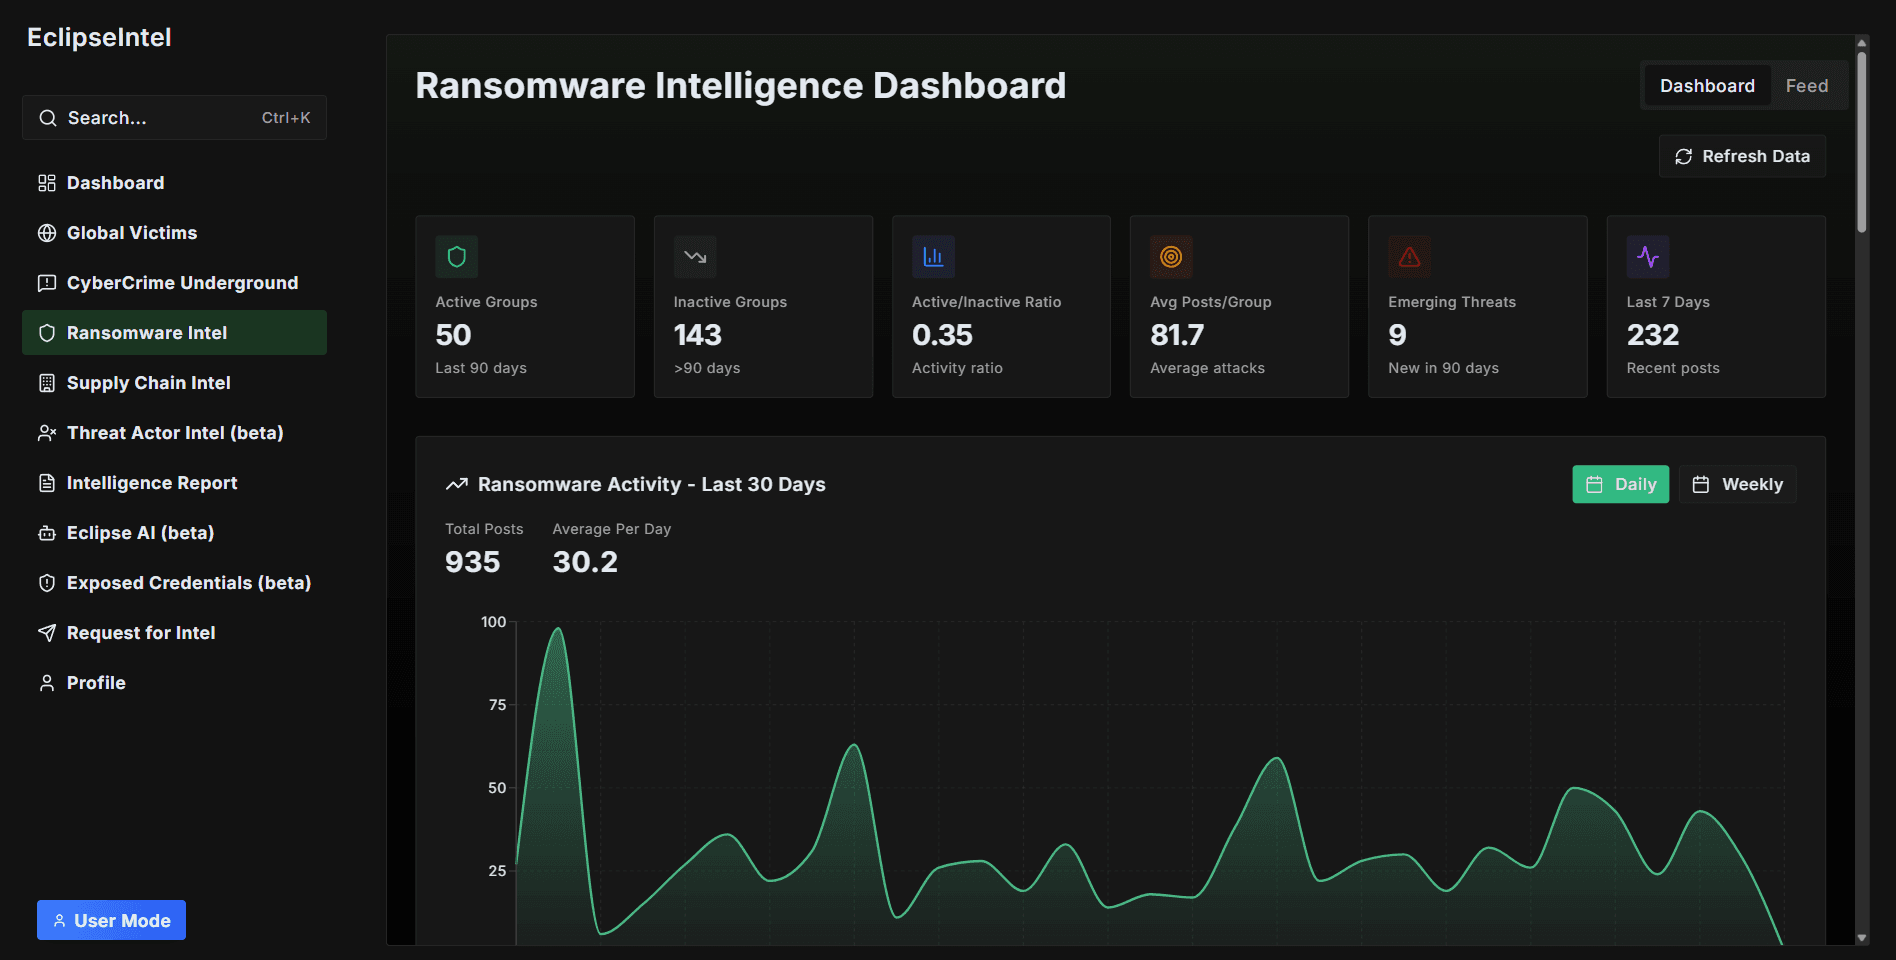Click the Active/Inactive Ratio chart icon
1896x960 pixels.
coord(933,257)
